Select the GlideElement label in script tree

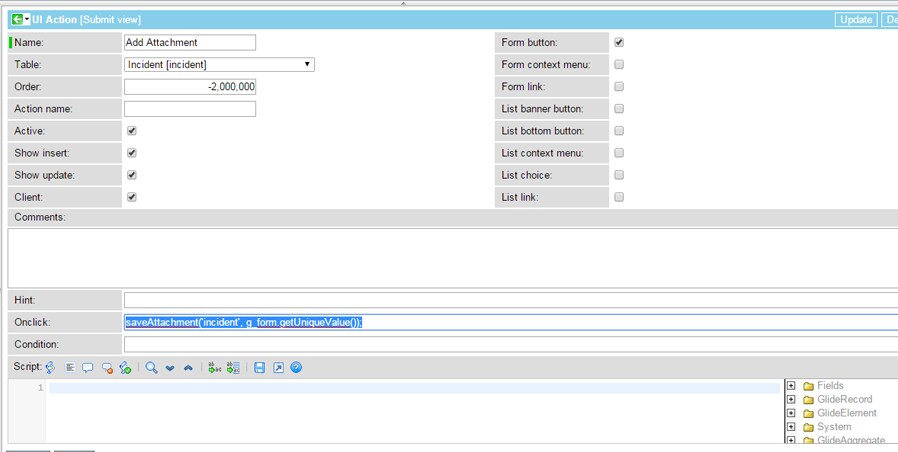[x=847, y=413]
